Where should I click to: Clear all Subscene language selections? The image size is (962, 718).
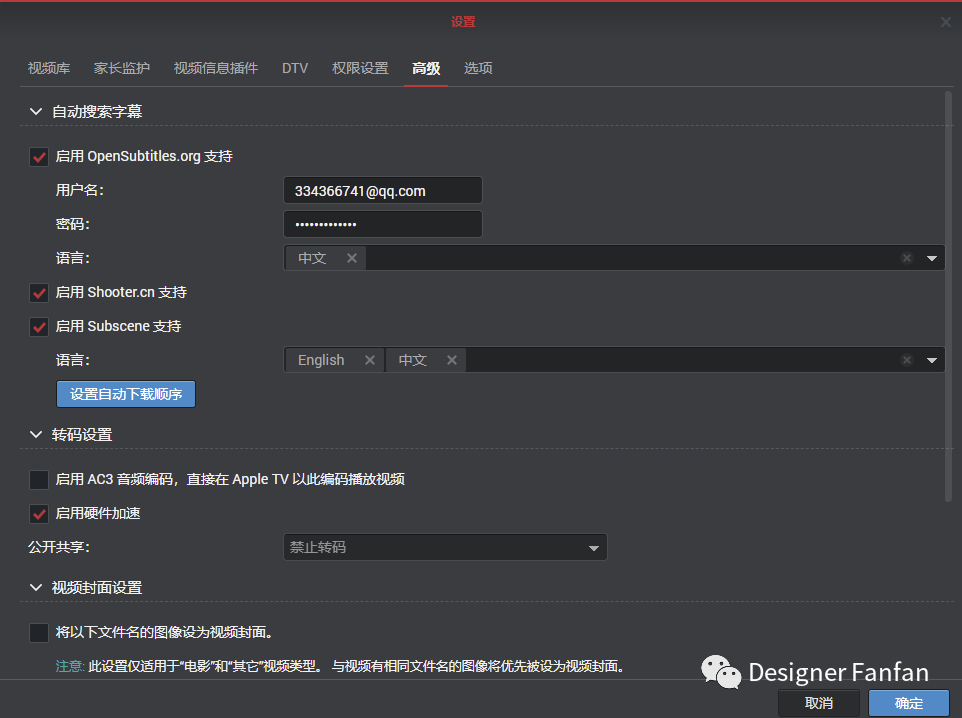(907, 360)
